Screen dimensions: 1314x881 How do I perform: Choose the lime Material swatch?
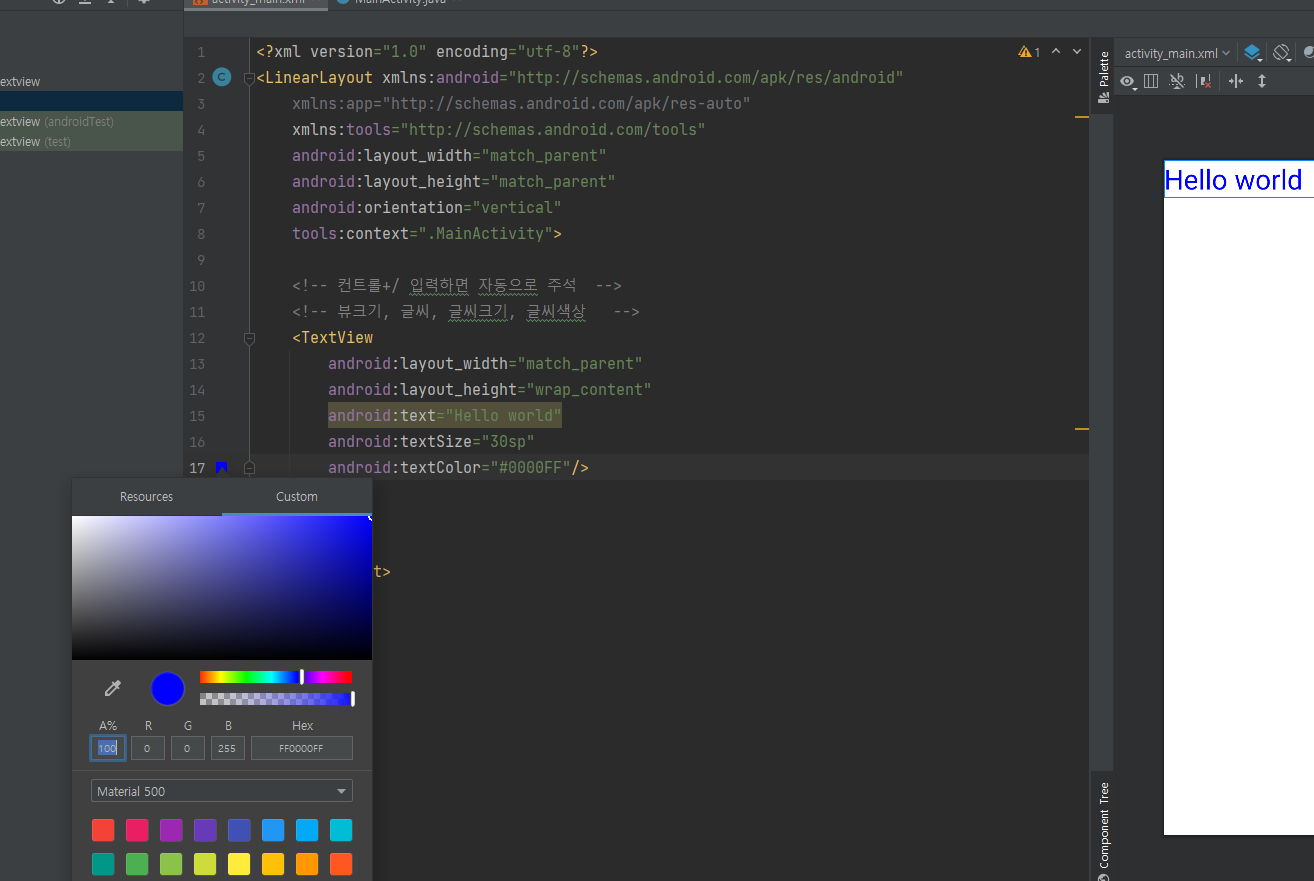tap(205, 864)
